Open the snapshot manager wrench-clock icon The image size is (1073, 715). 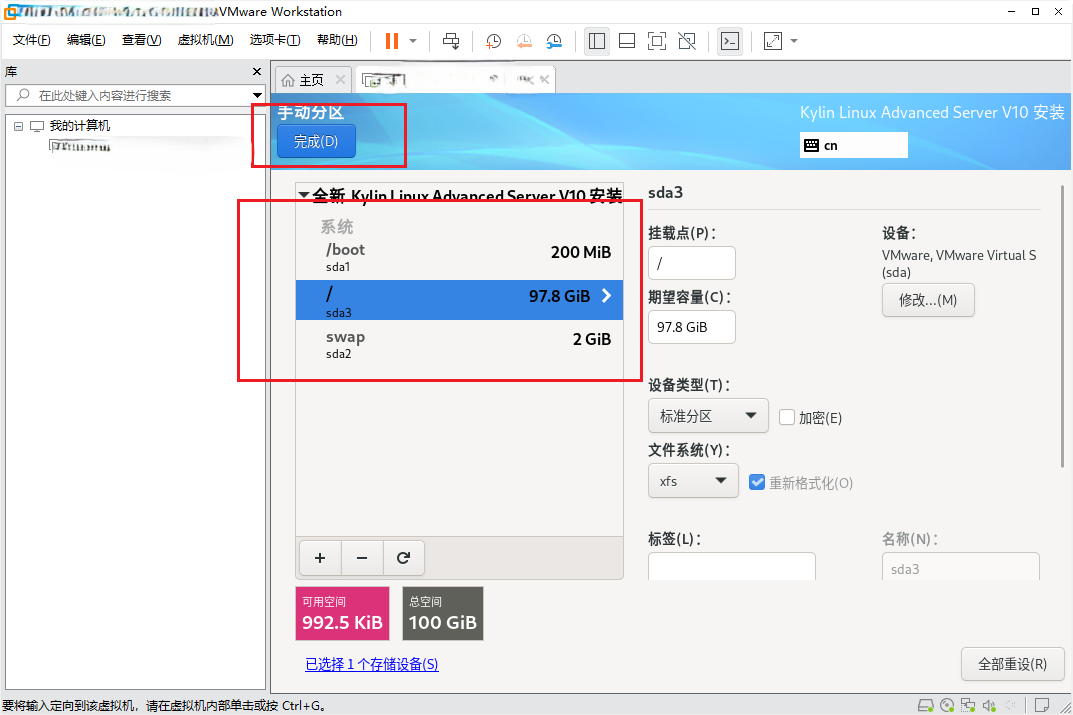click(554, 41)
